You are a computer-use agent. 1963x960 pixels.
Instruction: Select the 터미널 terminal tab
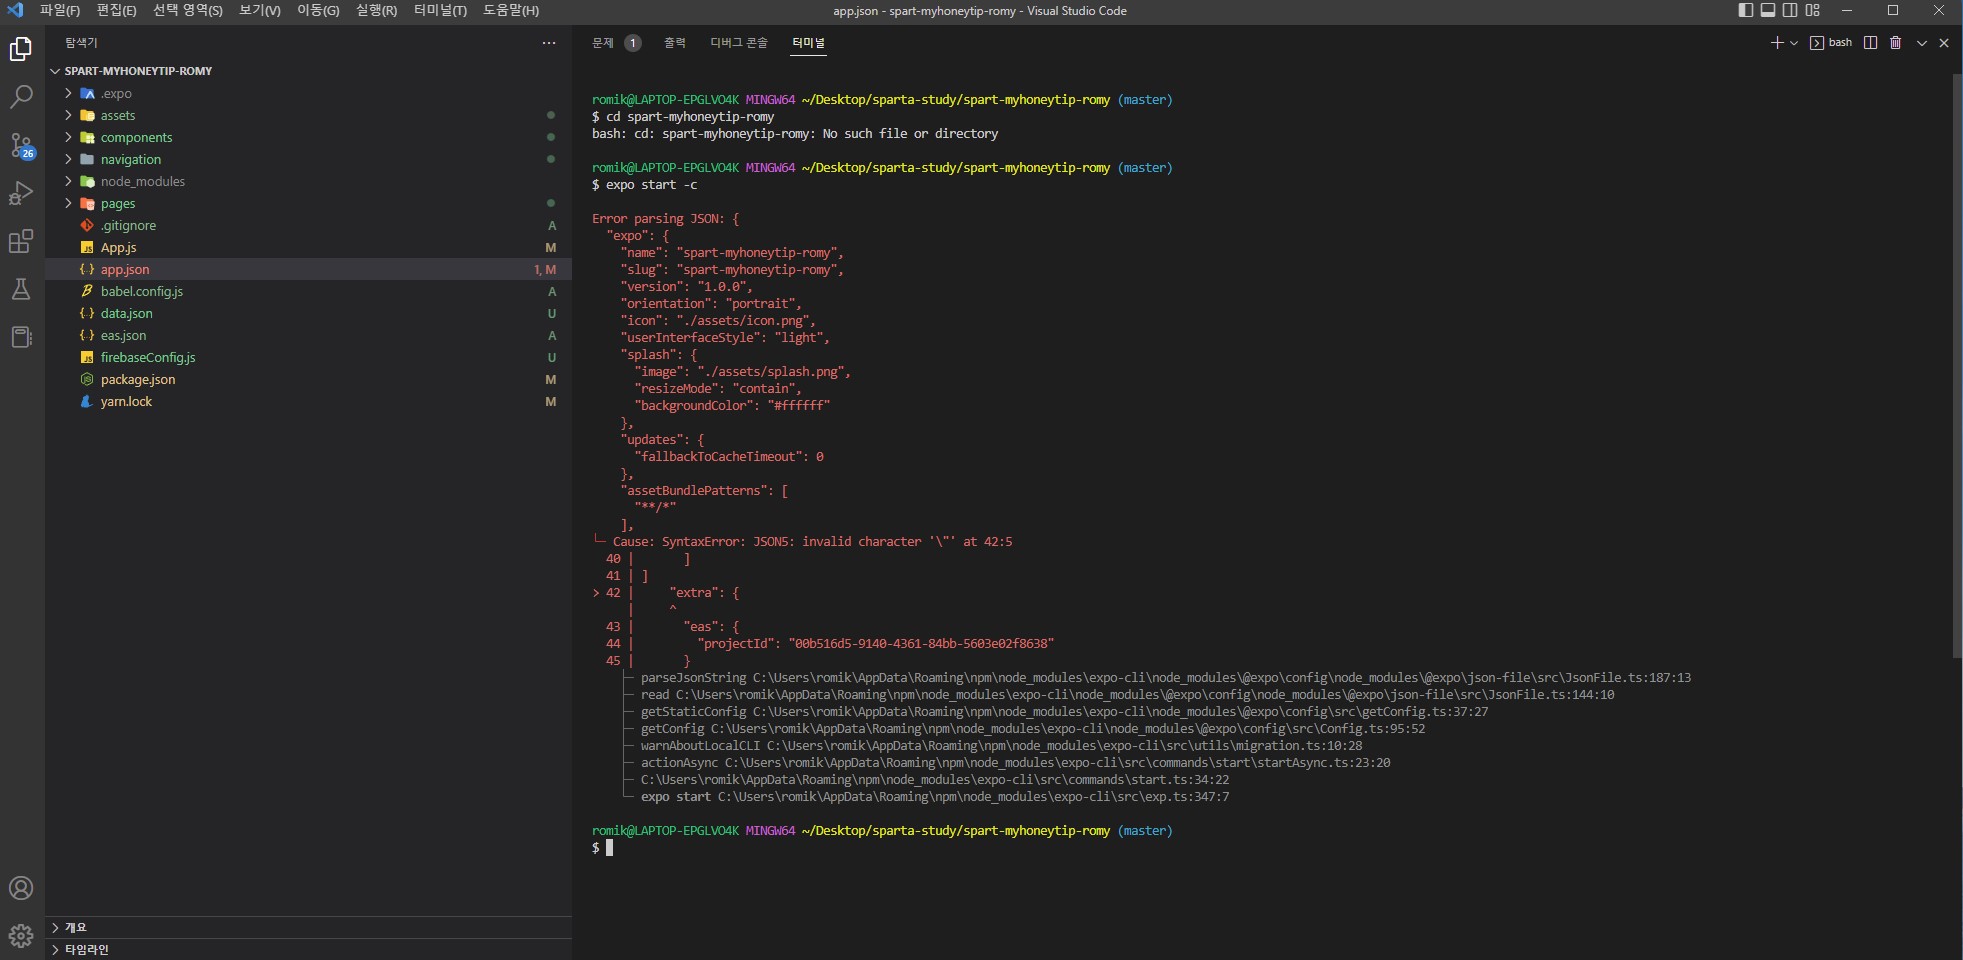point(808,43)
